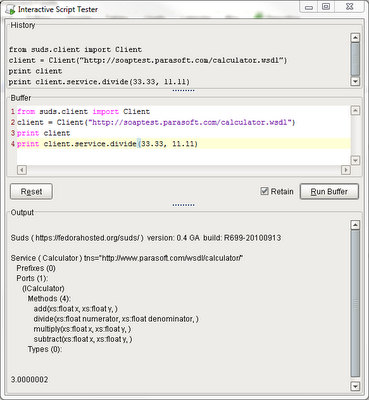Viewport: 369px width, 400px height.
Task: Click the 'add(xs:float x, xs:float y, )' line
Action: coord(76,309)
